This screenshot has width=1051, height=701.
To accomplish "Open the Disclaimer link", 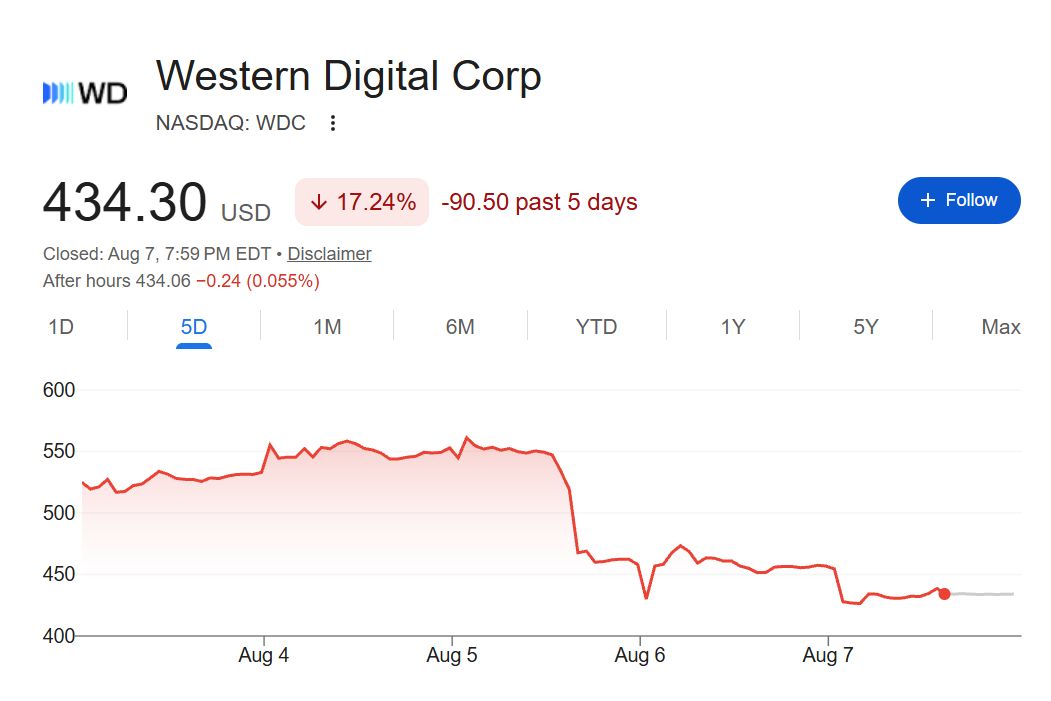I will [329, 254].
